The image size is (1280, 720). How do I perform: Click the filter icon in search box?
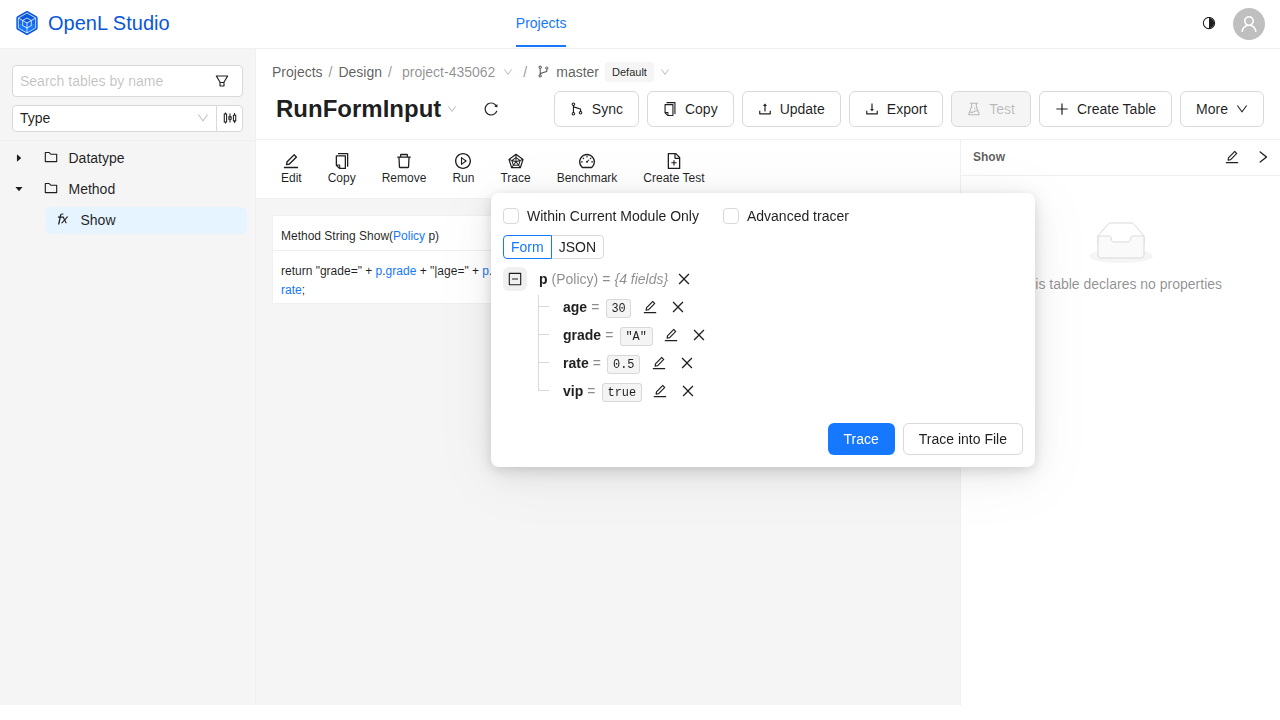pyautogui.click(x=222, y=81)
